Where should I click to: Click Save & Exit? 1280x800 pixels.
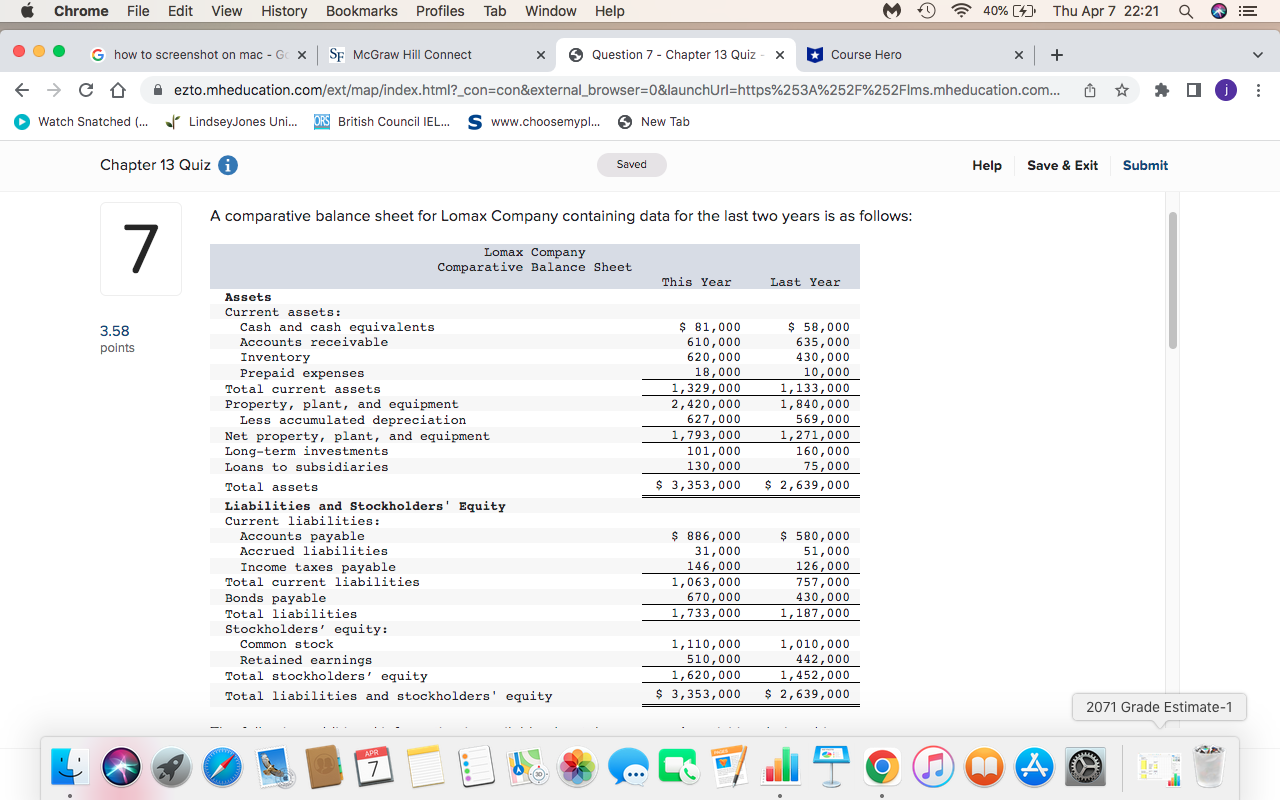[1062, 165]
